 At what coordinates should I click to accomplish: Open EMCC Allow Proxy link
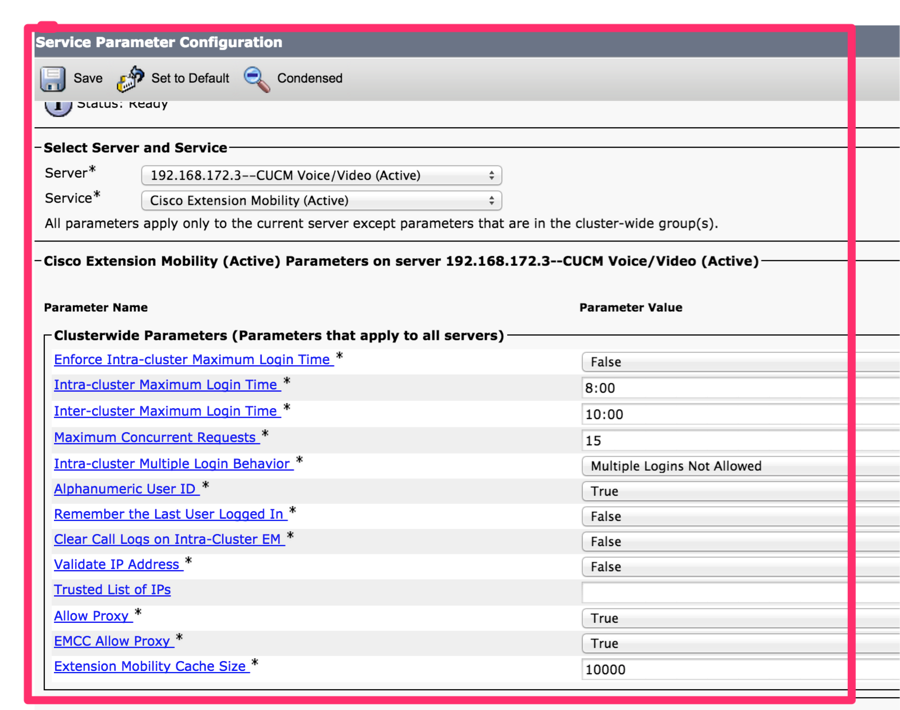(x=114, y=642)
